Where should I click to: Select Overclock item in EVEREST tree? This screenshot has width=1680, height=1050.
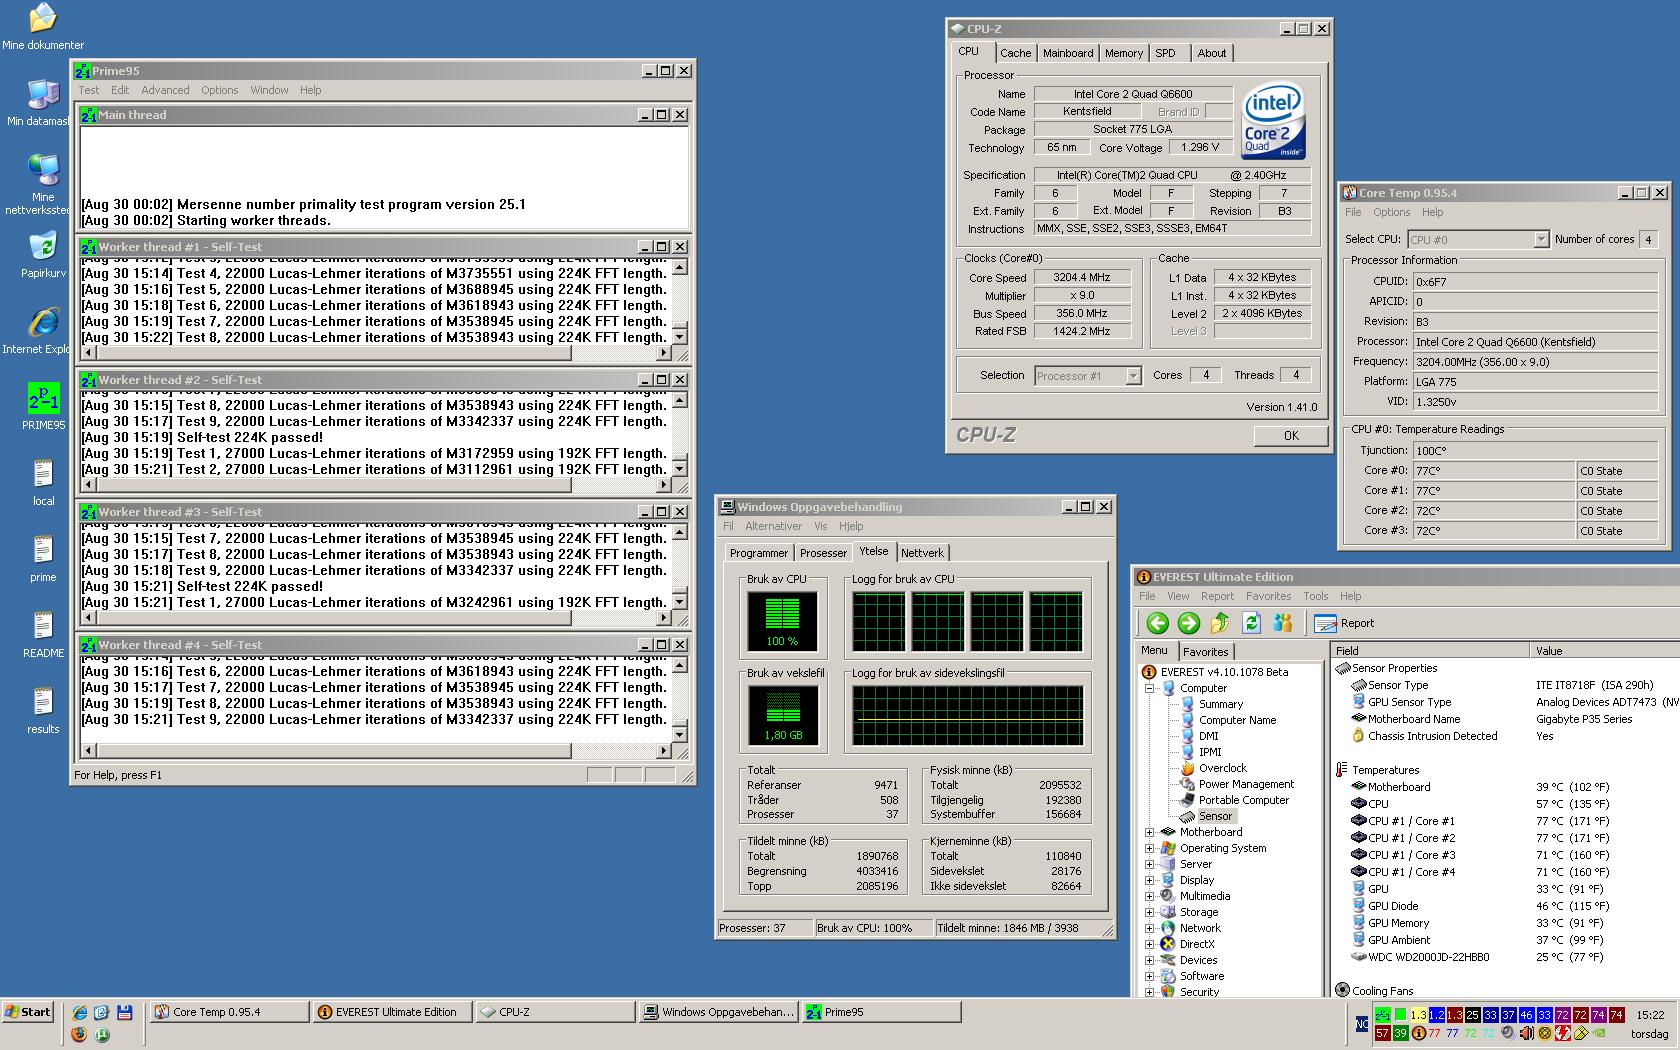pos(1222,768)
